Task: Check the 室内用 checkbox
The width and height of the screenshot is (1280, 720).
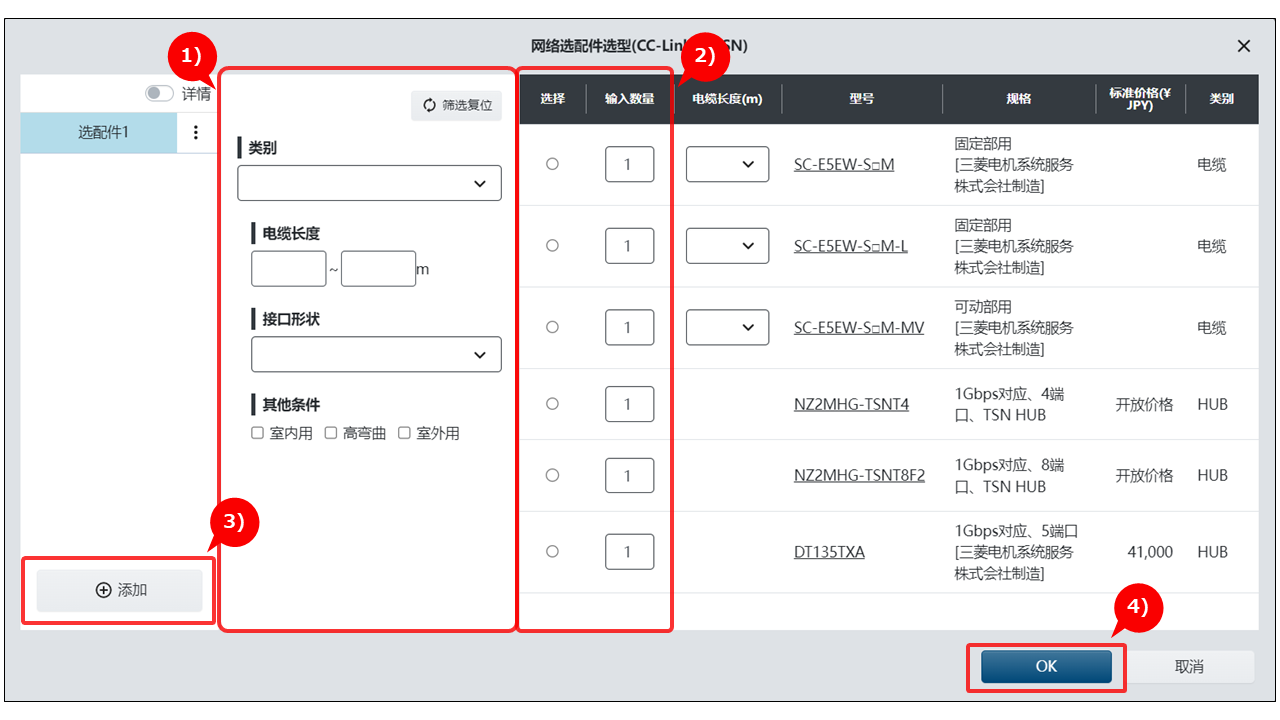Action: [258, 433]
